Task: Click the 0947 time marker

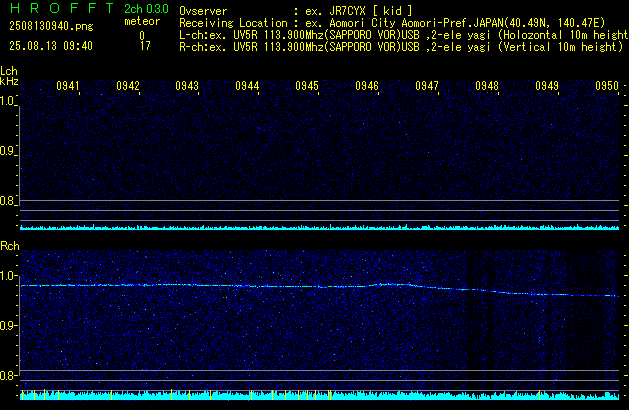Action: pyautogui.click(x=427, y=86)
